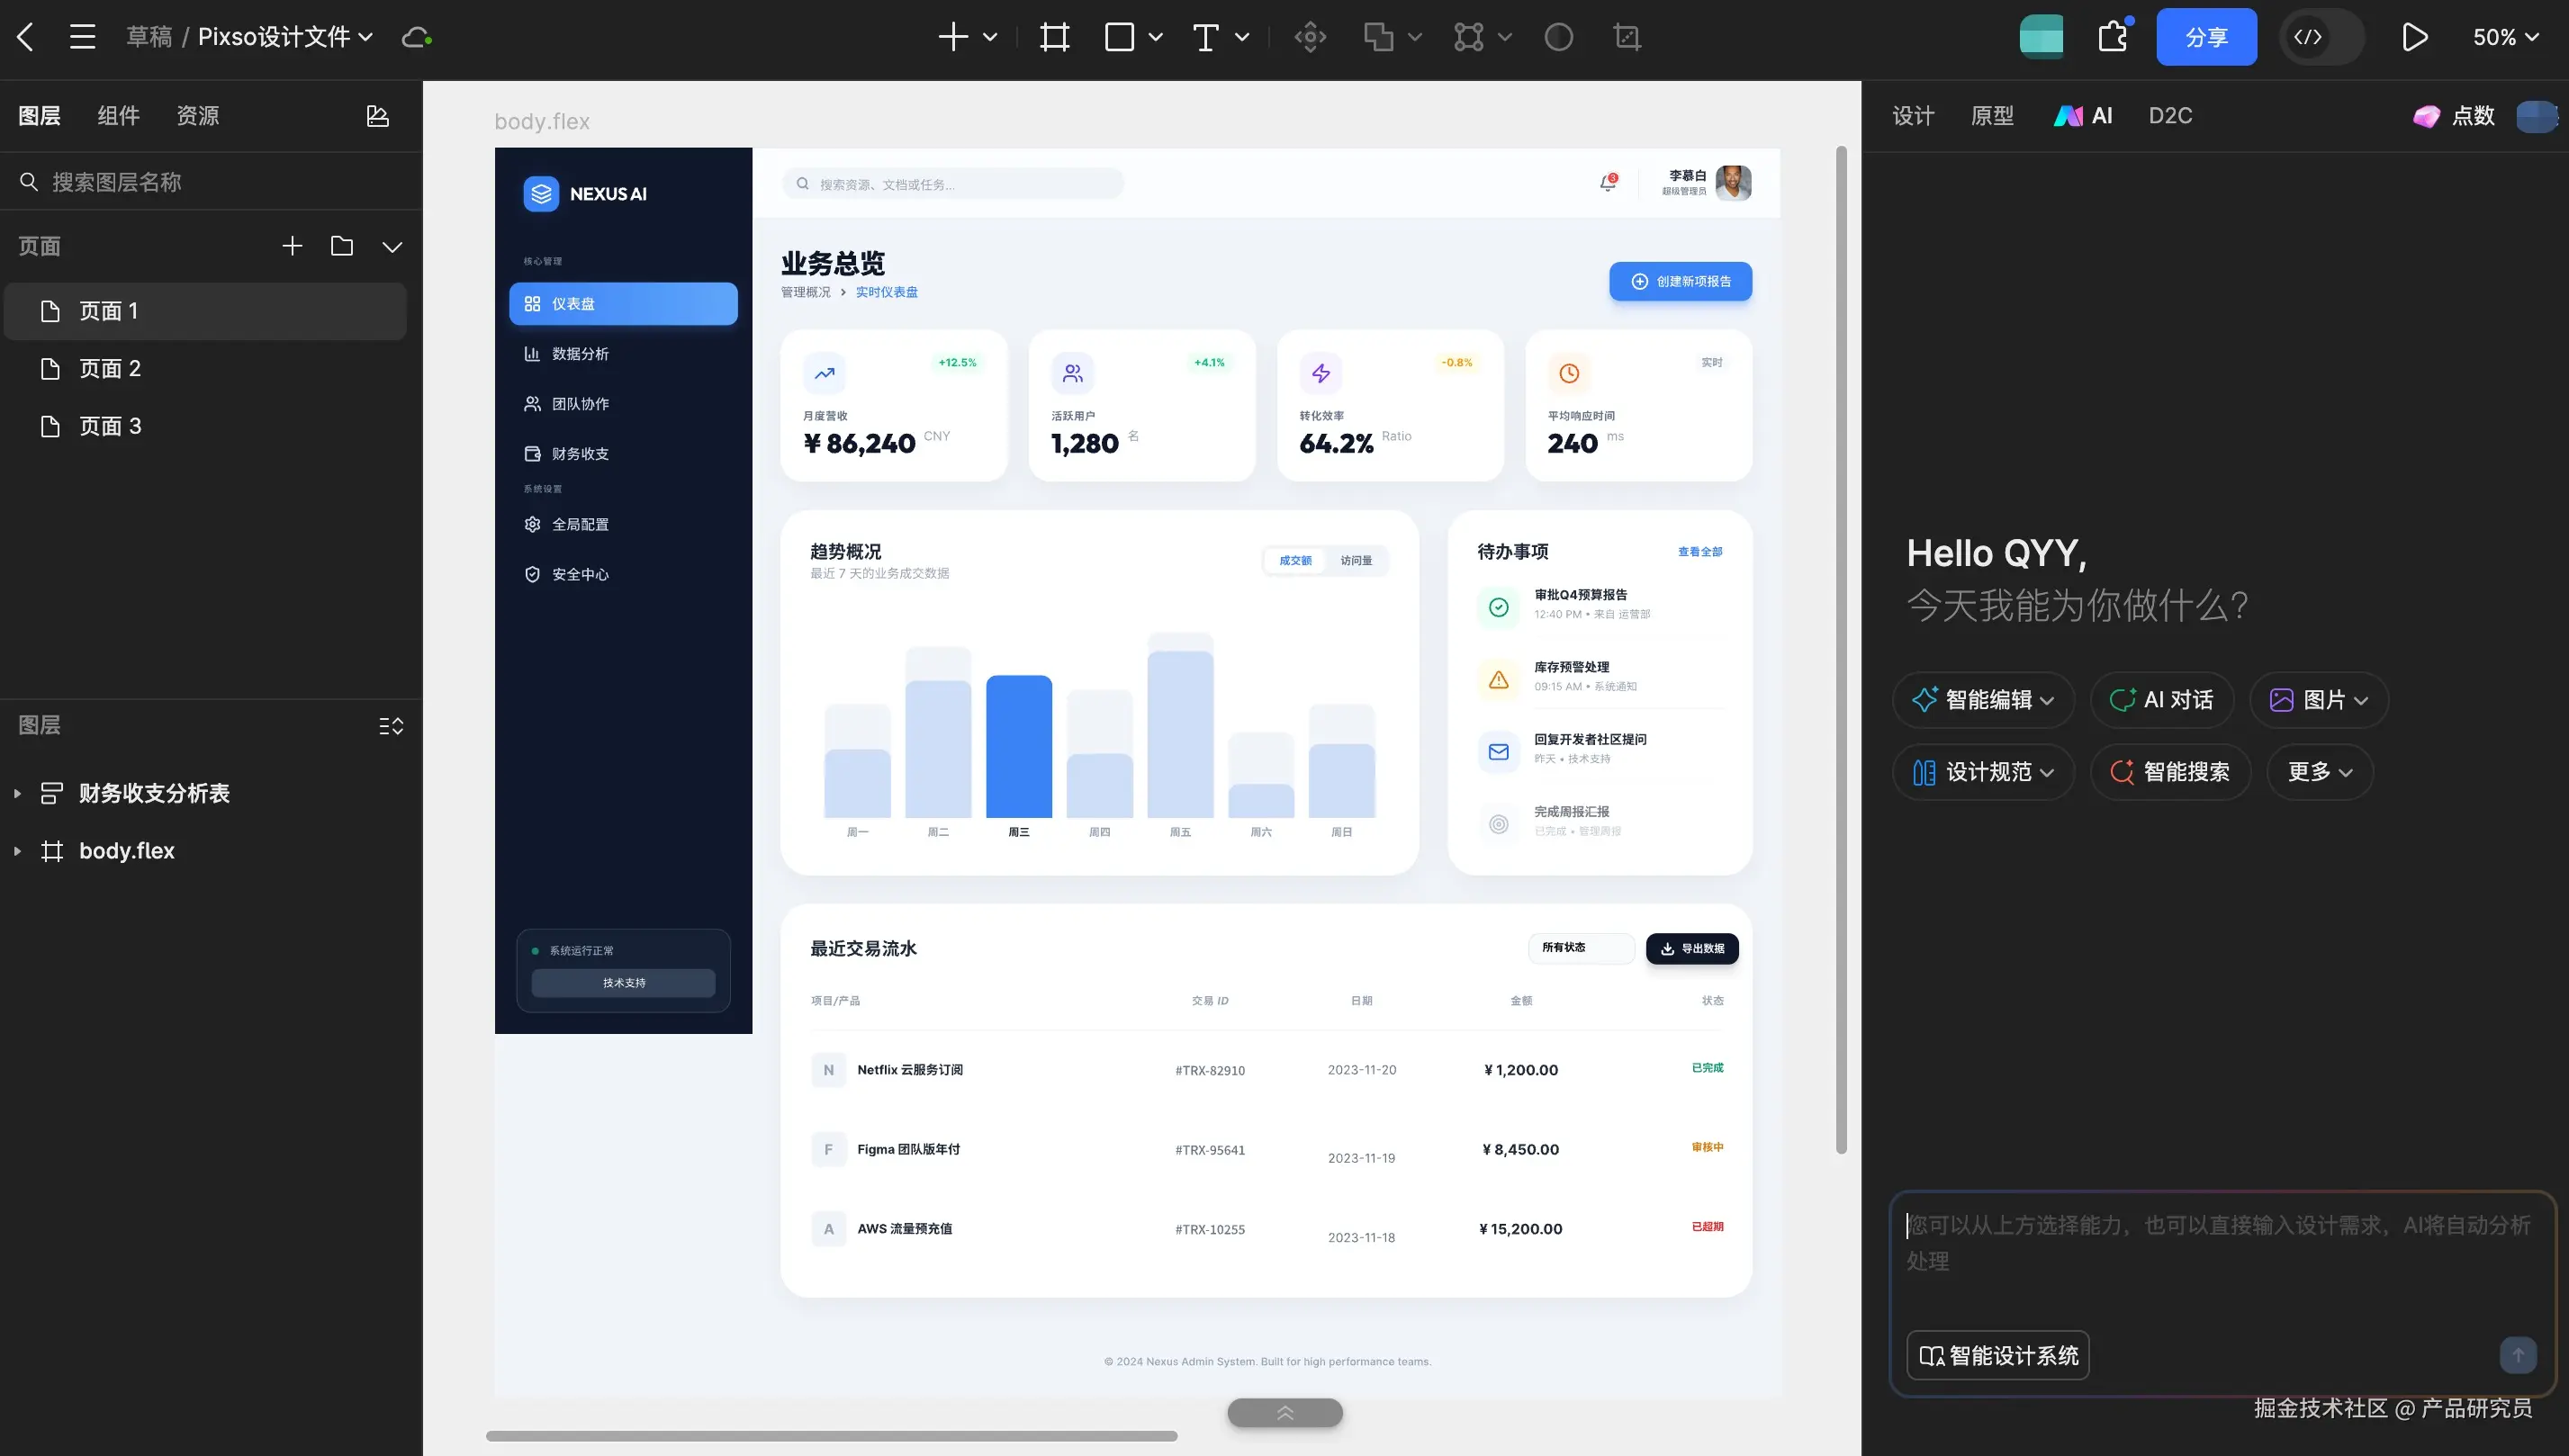
Task: Select the Frame tool in toolbar
Action: (x=1054, y=38)
